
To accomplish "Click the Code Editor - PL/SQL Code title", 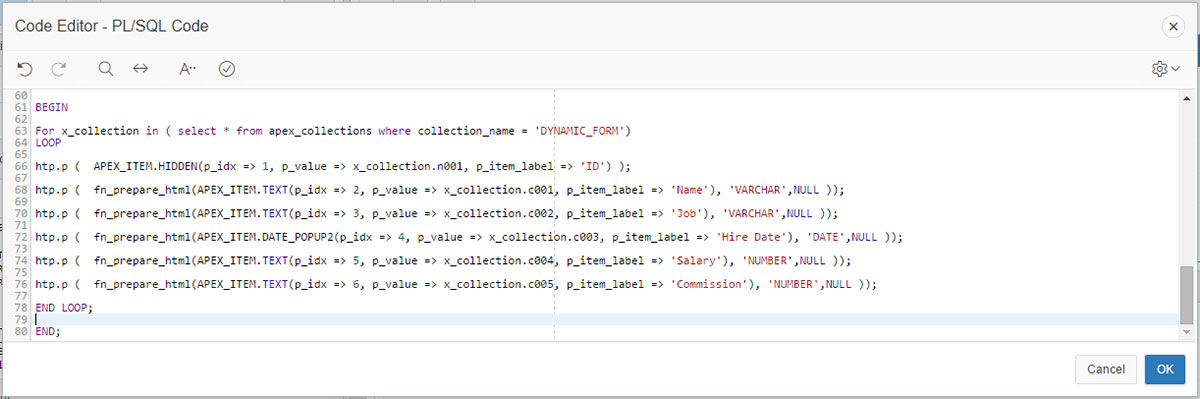I will pyautogui.click(x=112, y=26).
